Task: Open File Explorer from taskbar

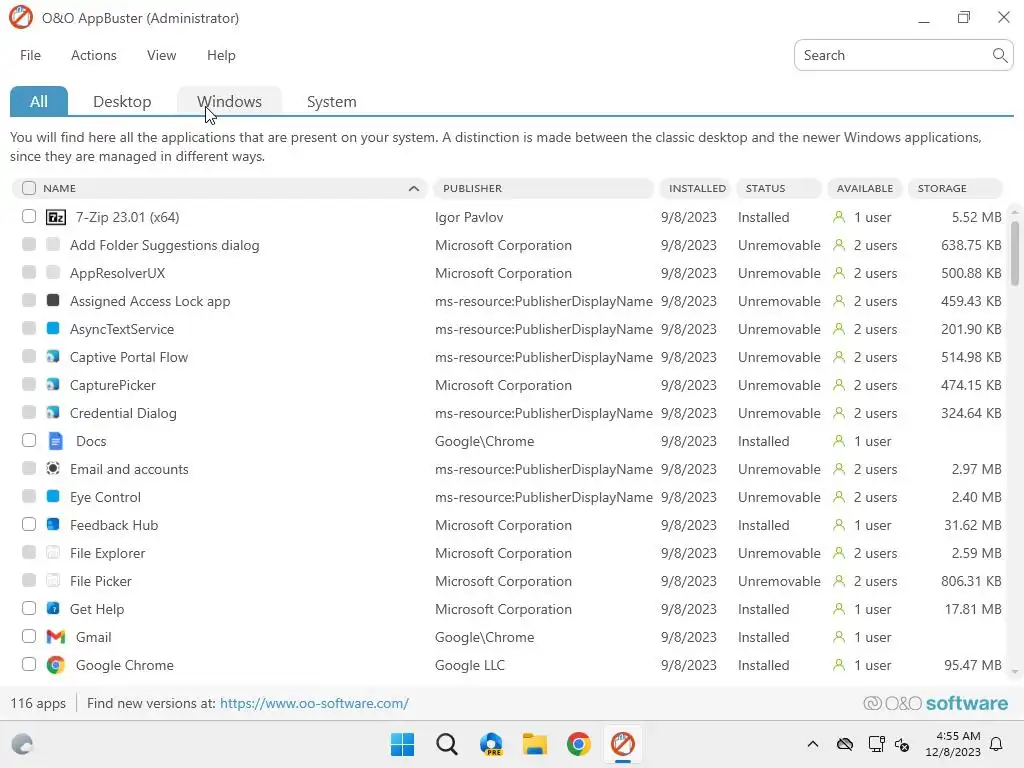Action: (535, 744)
